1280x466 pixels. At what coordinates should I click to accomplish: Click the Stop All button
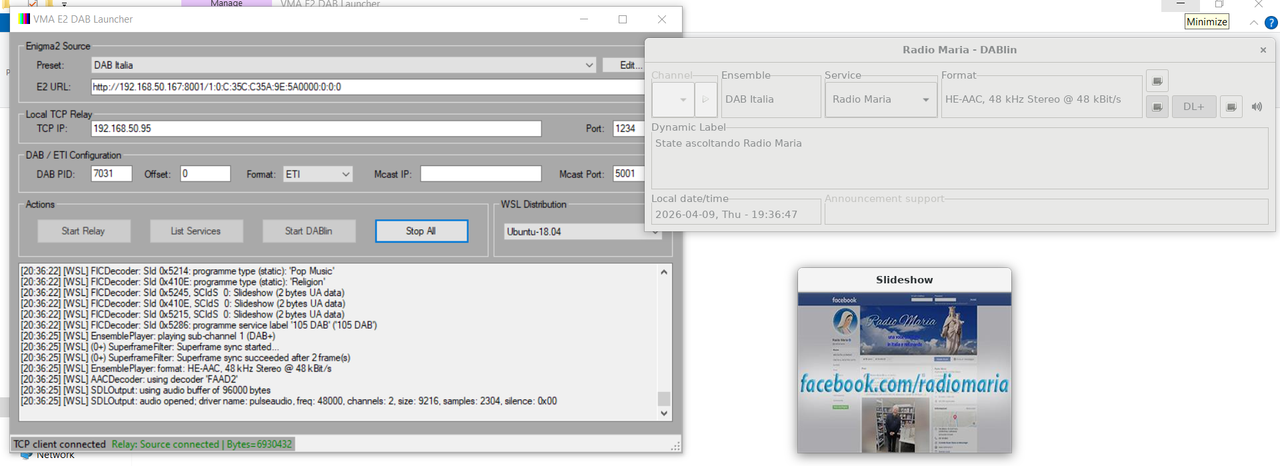(x=421, y=231)
